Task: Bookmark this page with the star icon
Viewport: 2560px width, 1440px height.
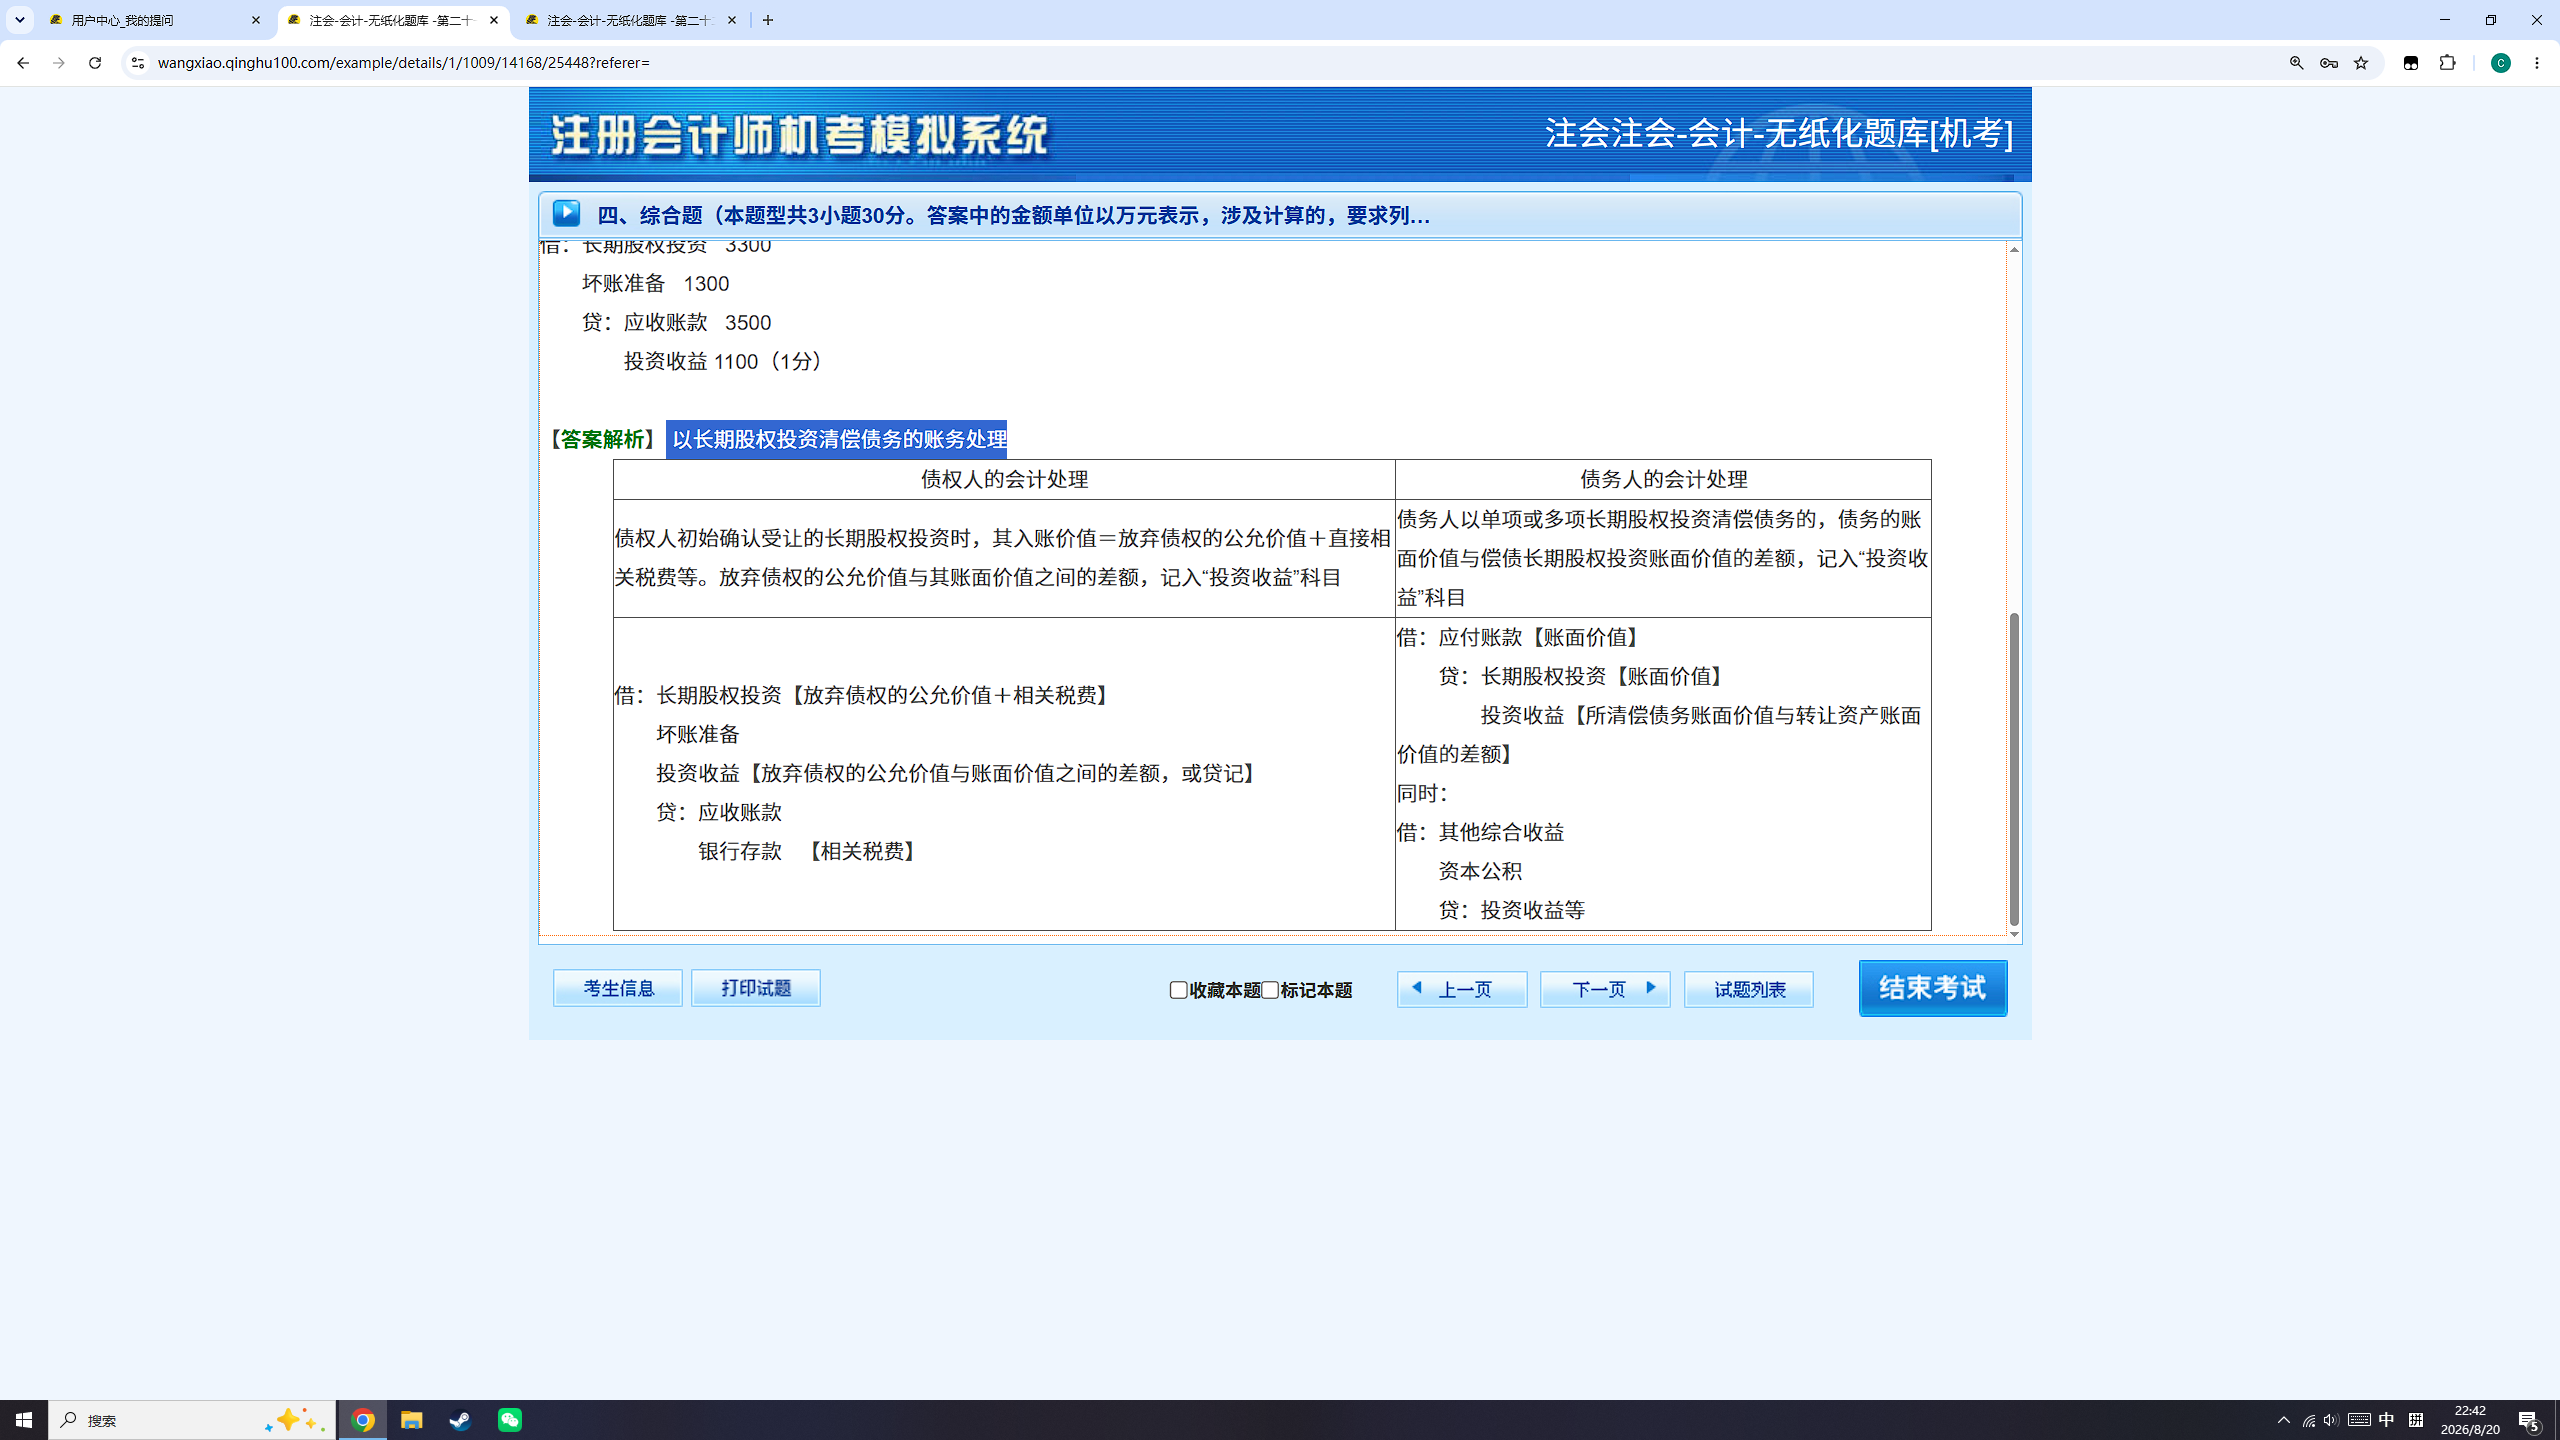Action: [2361, 63]
